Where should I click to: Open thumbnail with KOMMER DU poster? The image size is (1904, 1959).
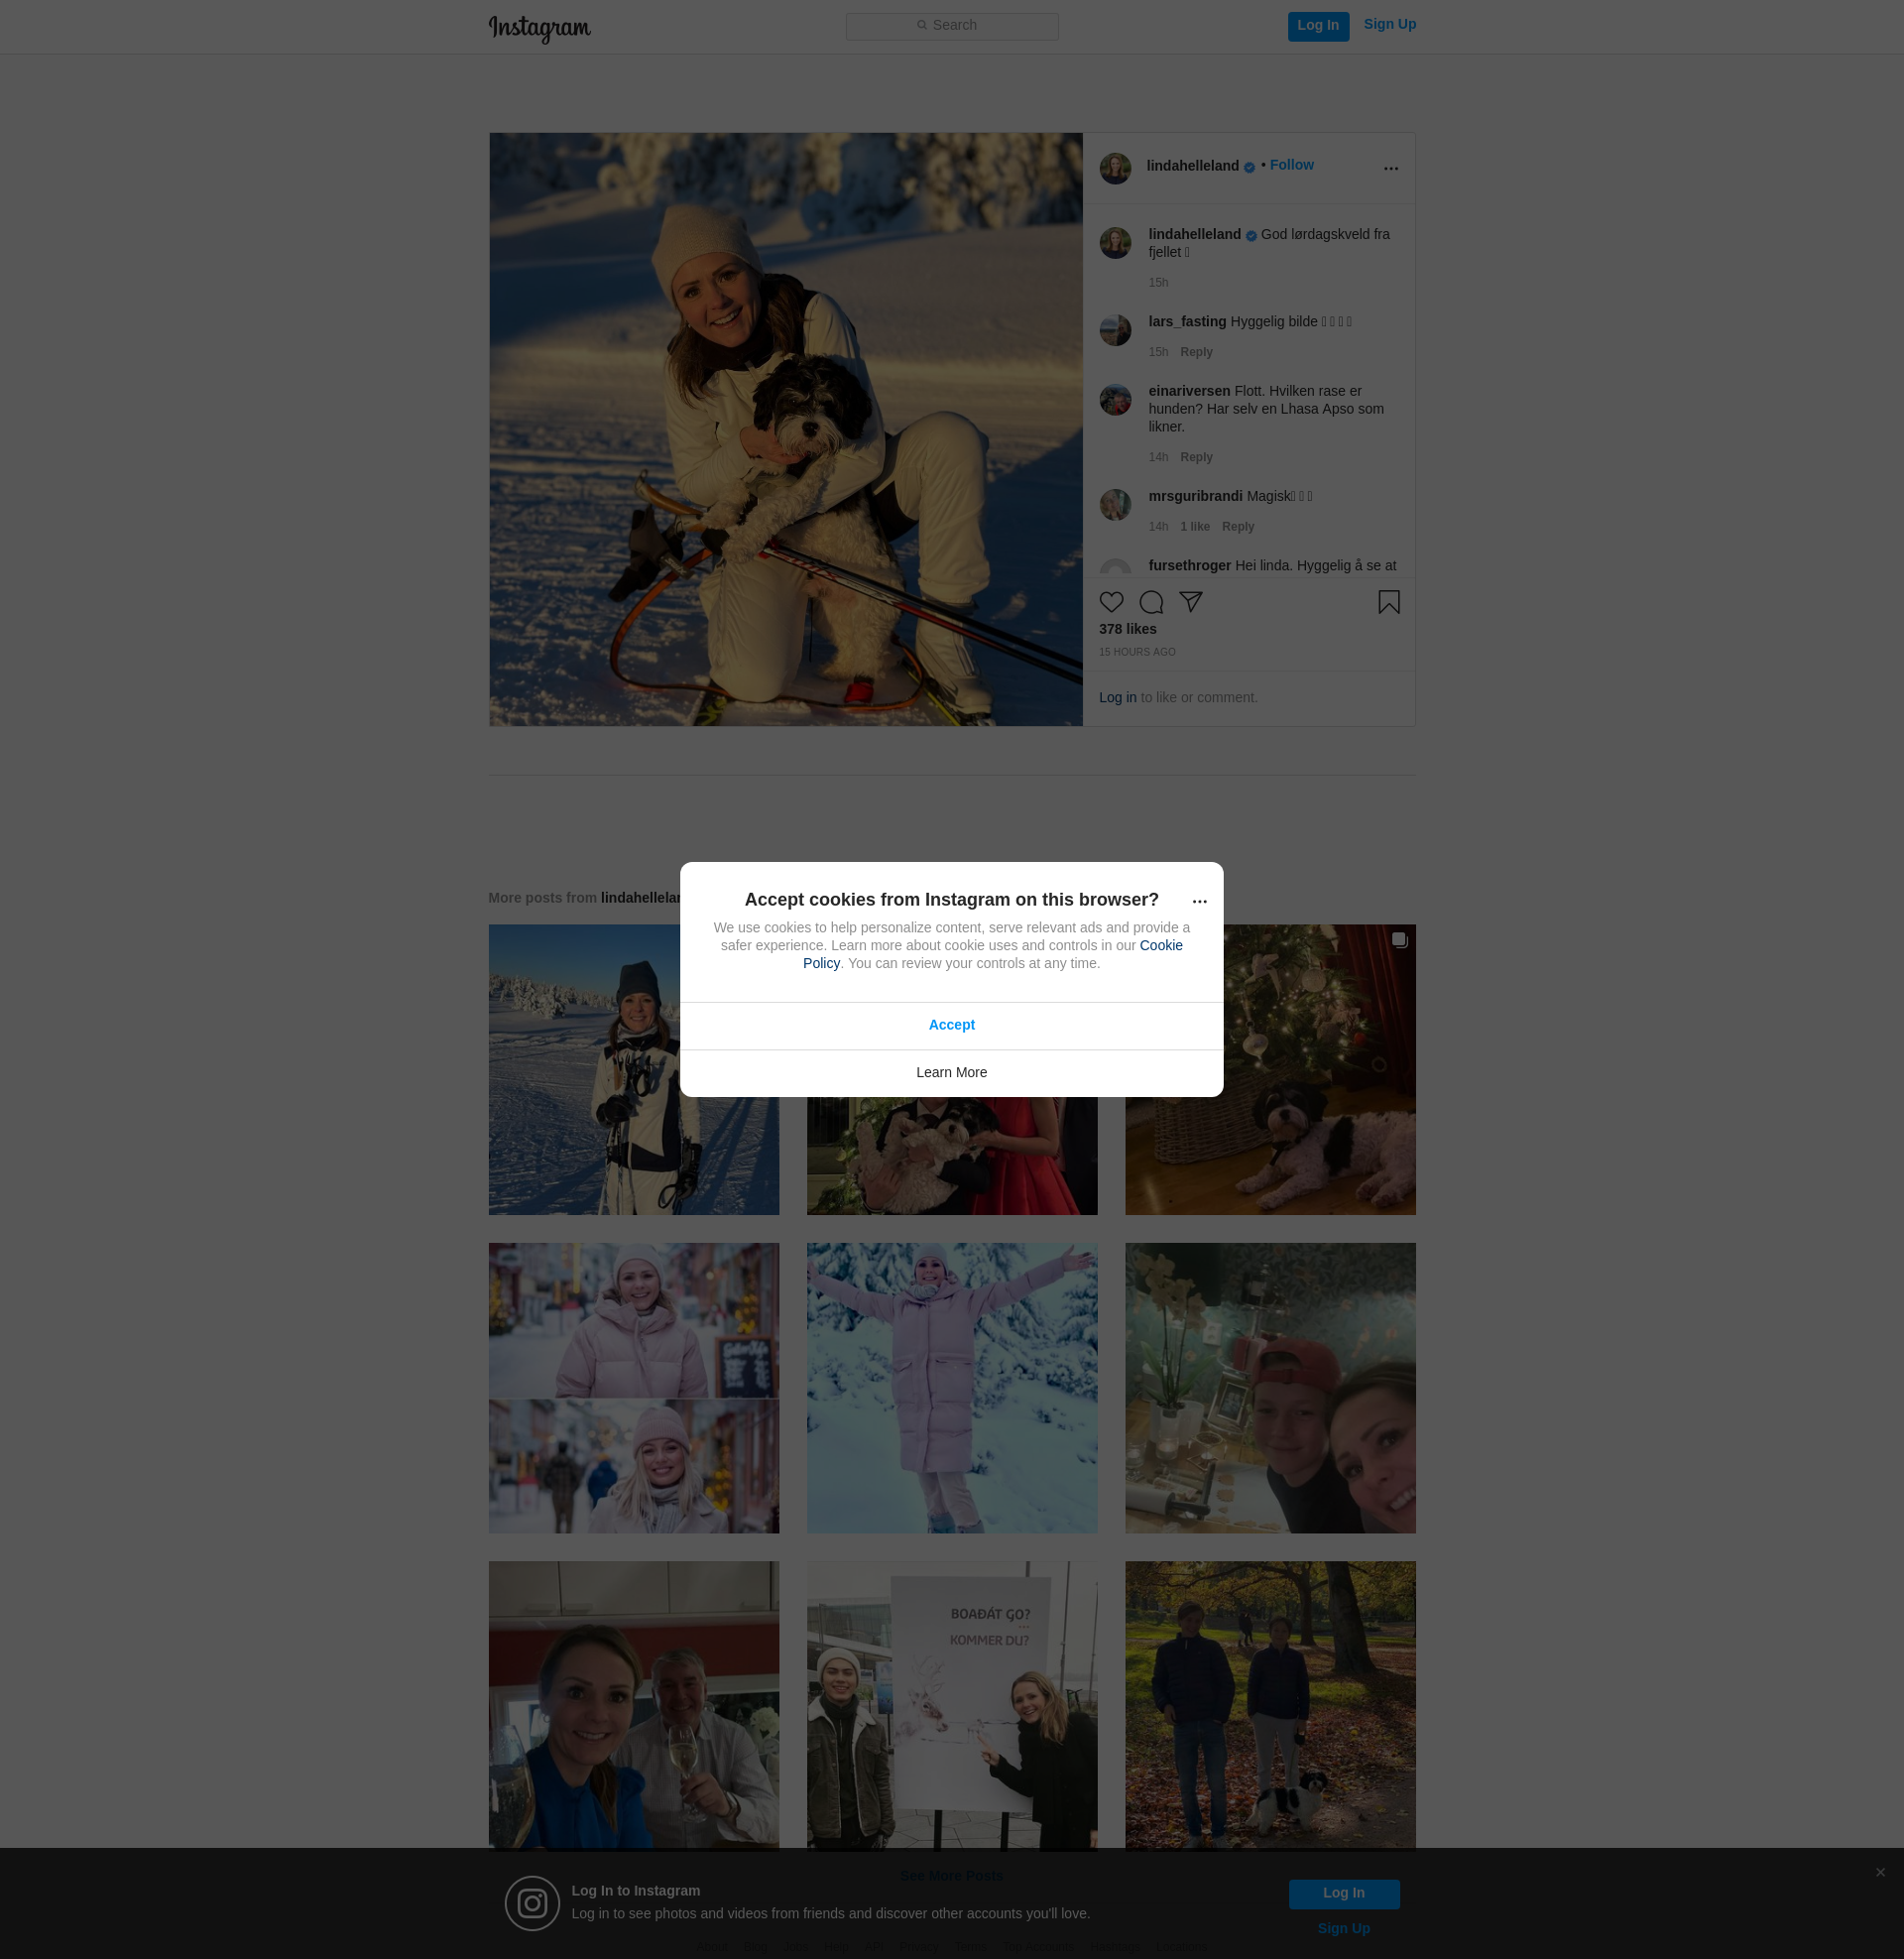tap(951, 1706)
